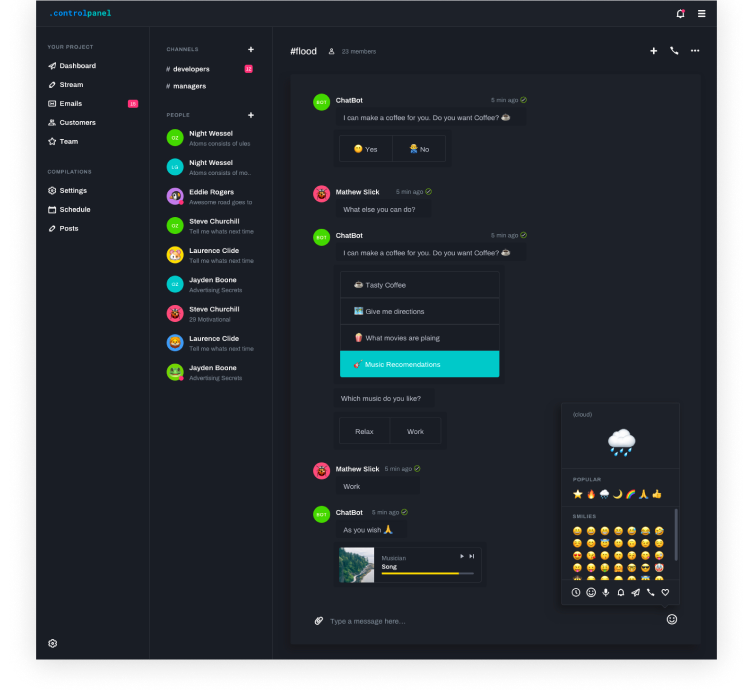Toggle emoji picker with smiley beside input
The image size is (756, 695).
coord(671,619)
